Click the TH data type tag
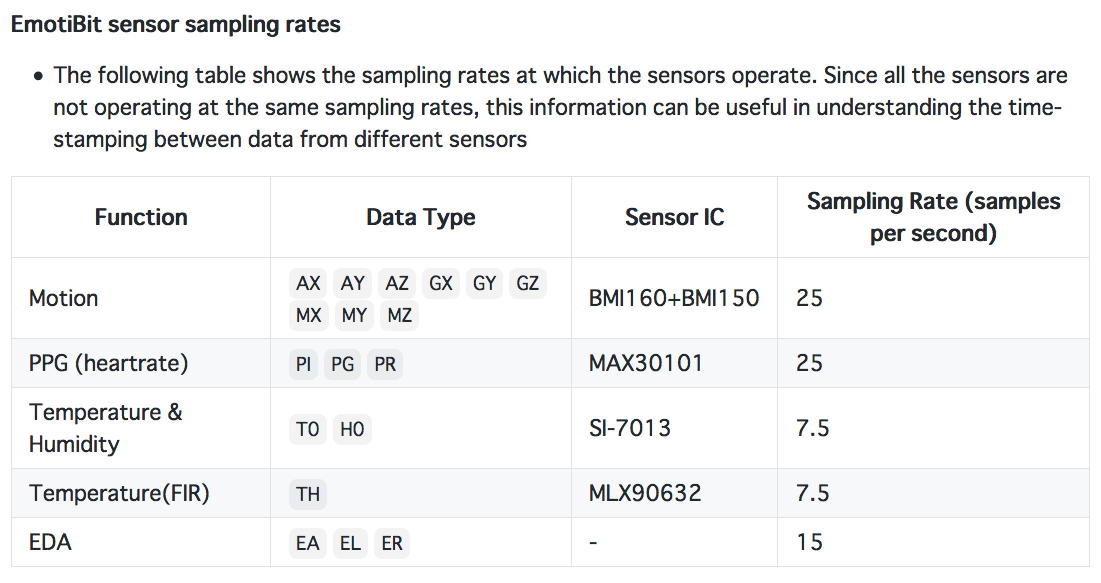 click(x=308, y=494)
